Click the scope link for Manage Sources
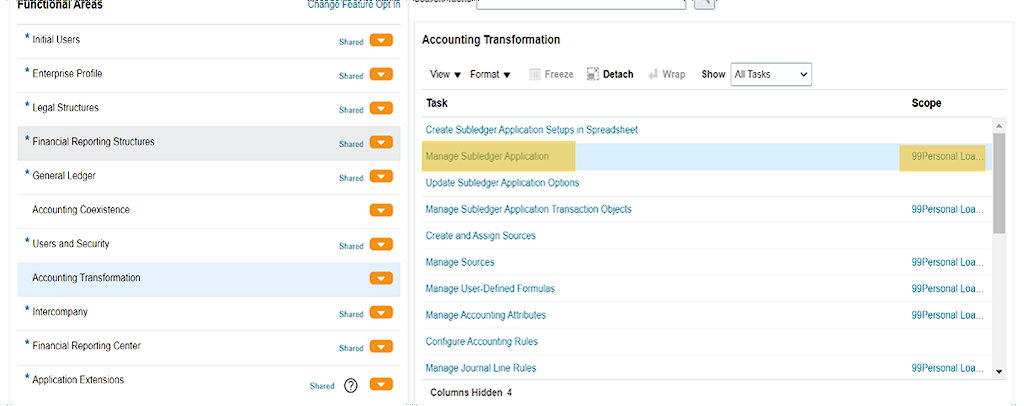The width and height of the screenshot is (1024, 406). tap(948, 262)
